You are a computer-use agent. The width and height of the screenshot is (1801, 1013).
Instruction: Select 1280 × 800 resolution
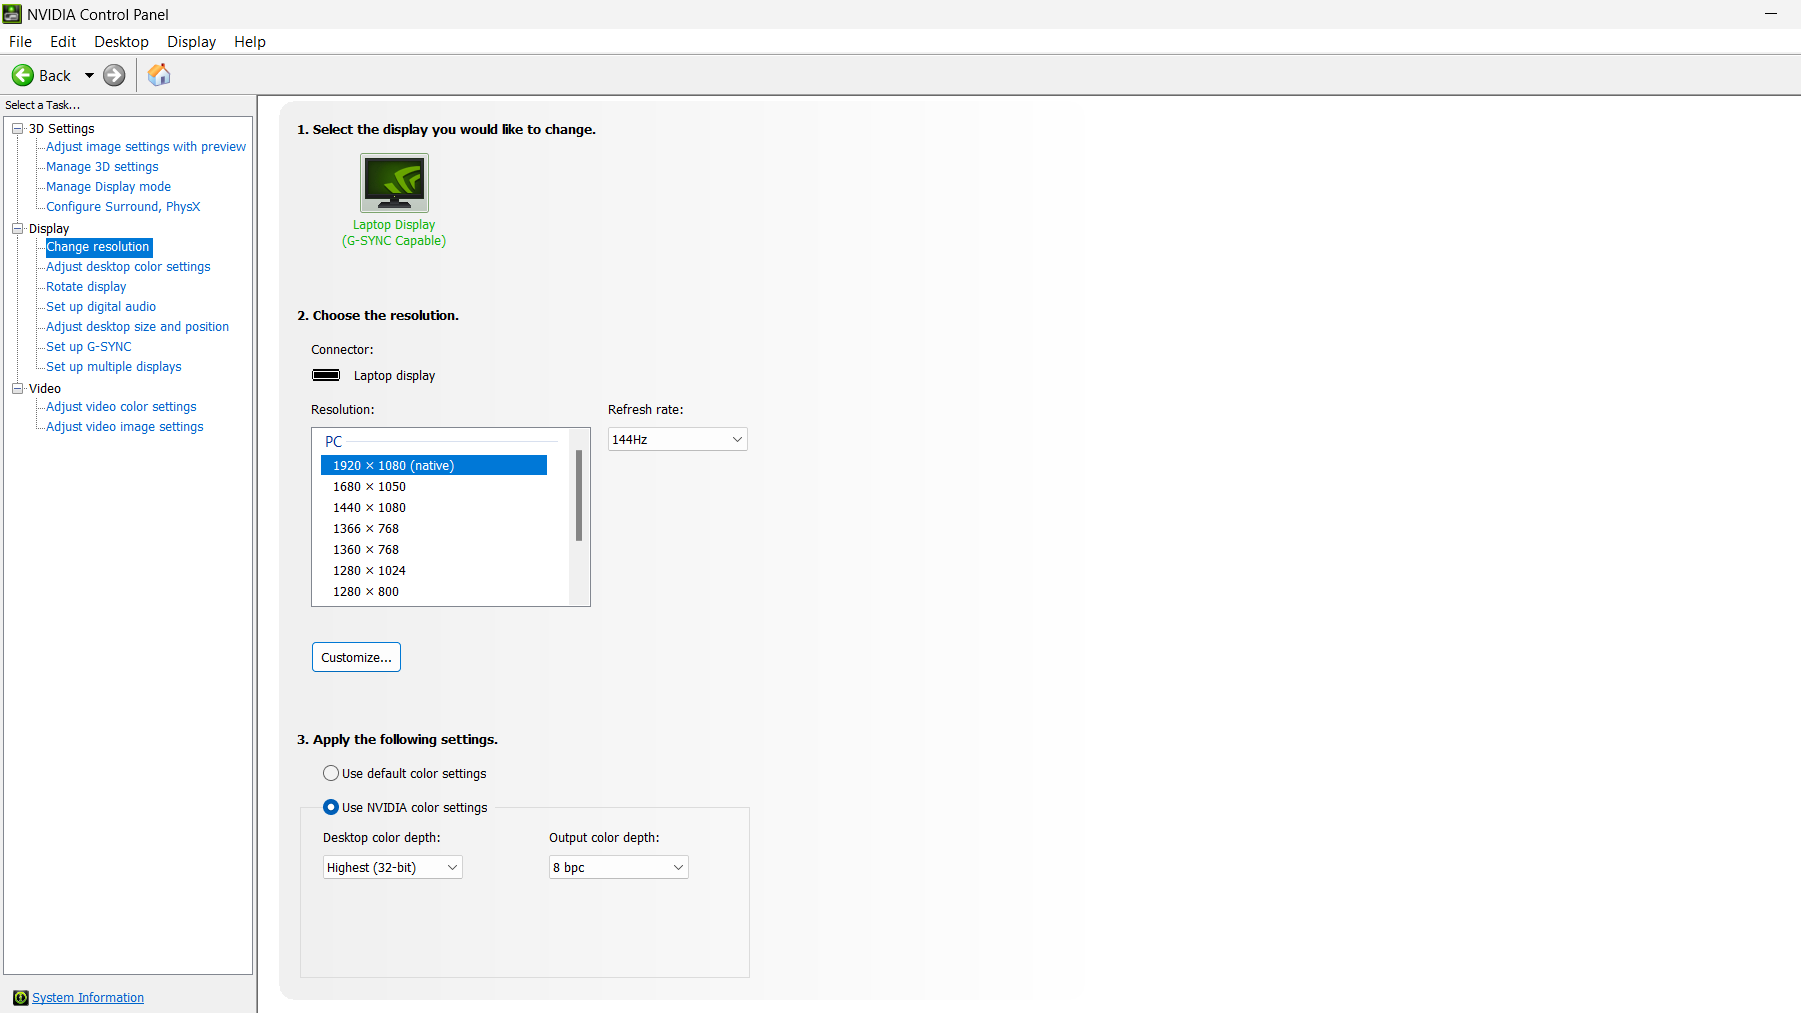[x=434, y=591]
